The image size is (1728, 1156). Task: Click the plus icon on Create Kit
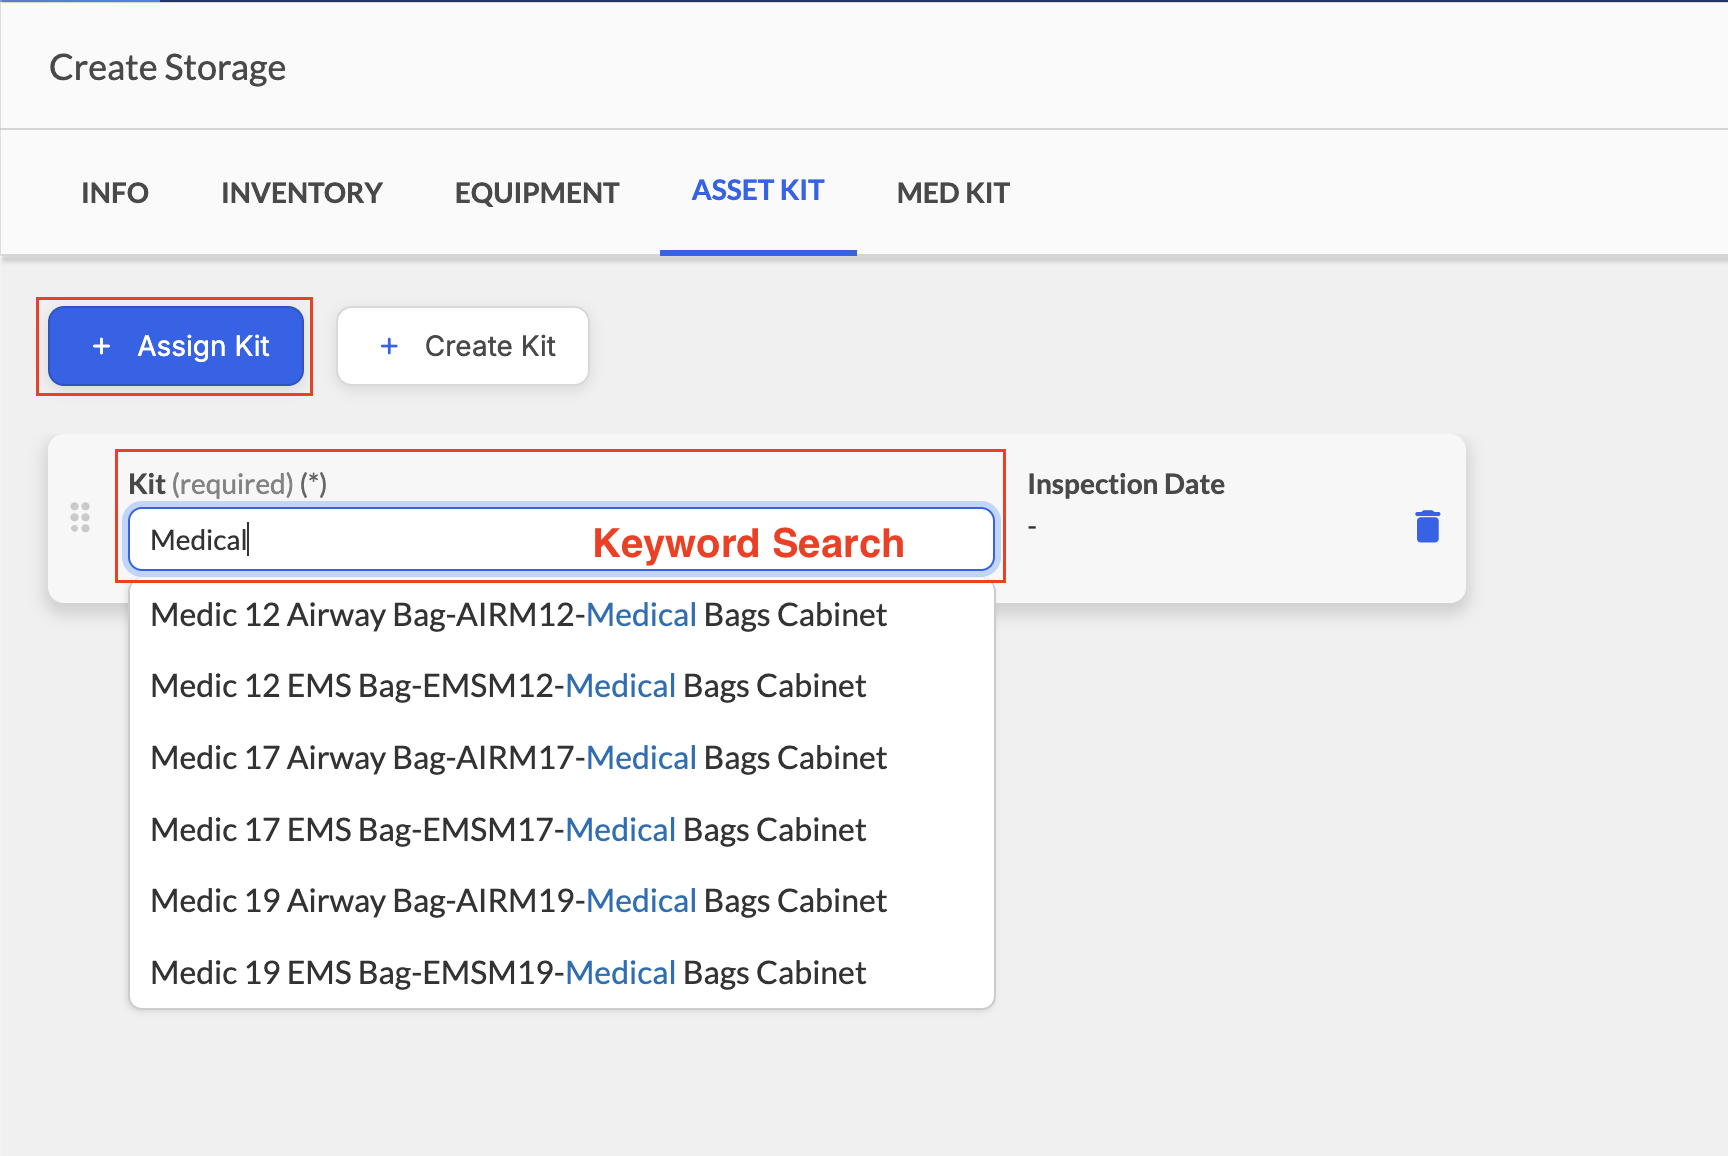pos(389,346)
